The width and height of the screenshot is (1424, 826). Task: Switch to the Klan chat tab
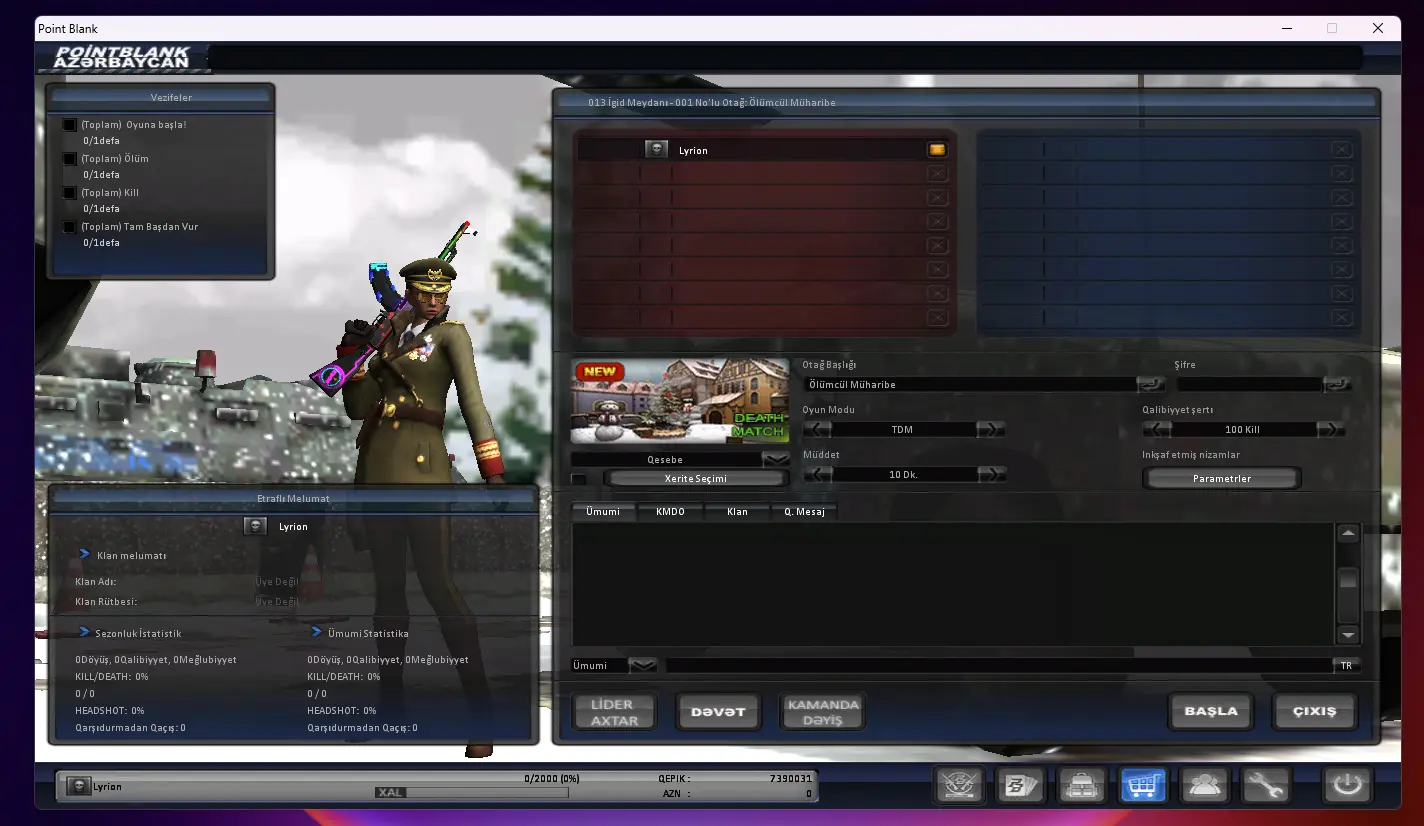pos(737,511)
